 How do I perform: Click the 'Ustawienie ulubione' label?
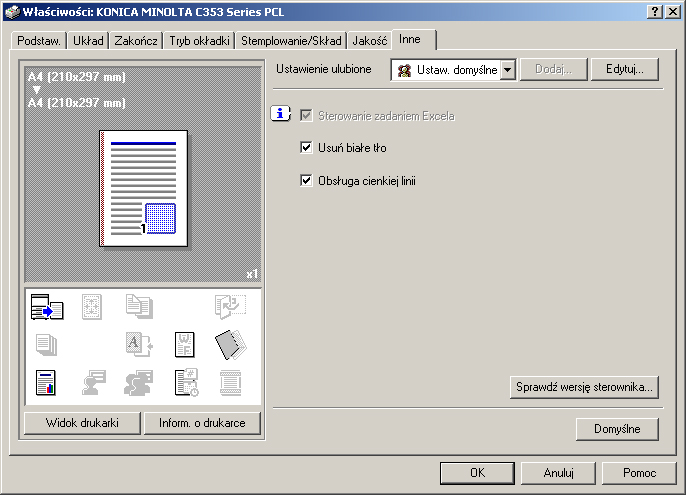(x=324, y=69)
